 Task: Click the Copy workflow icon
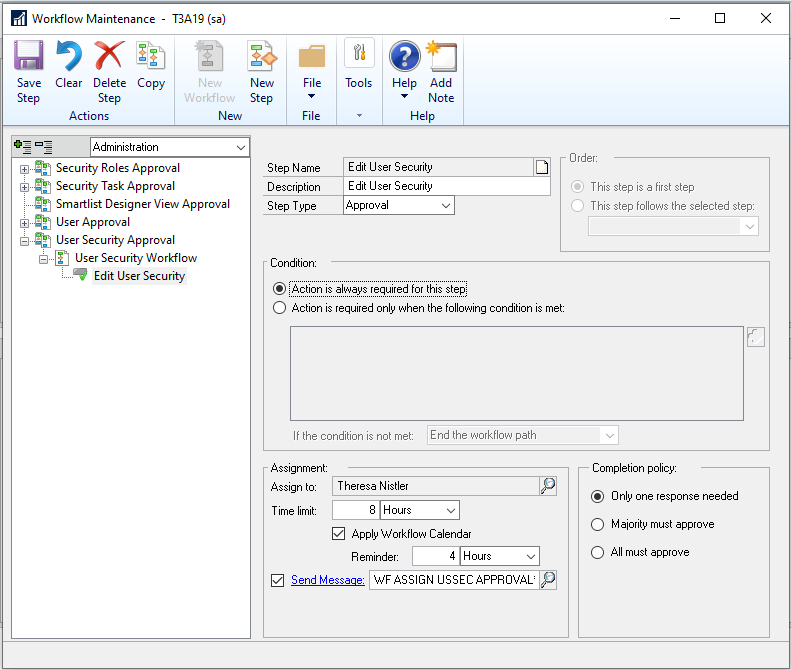[x=150, y=55]
